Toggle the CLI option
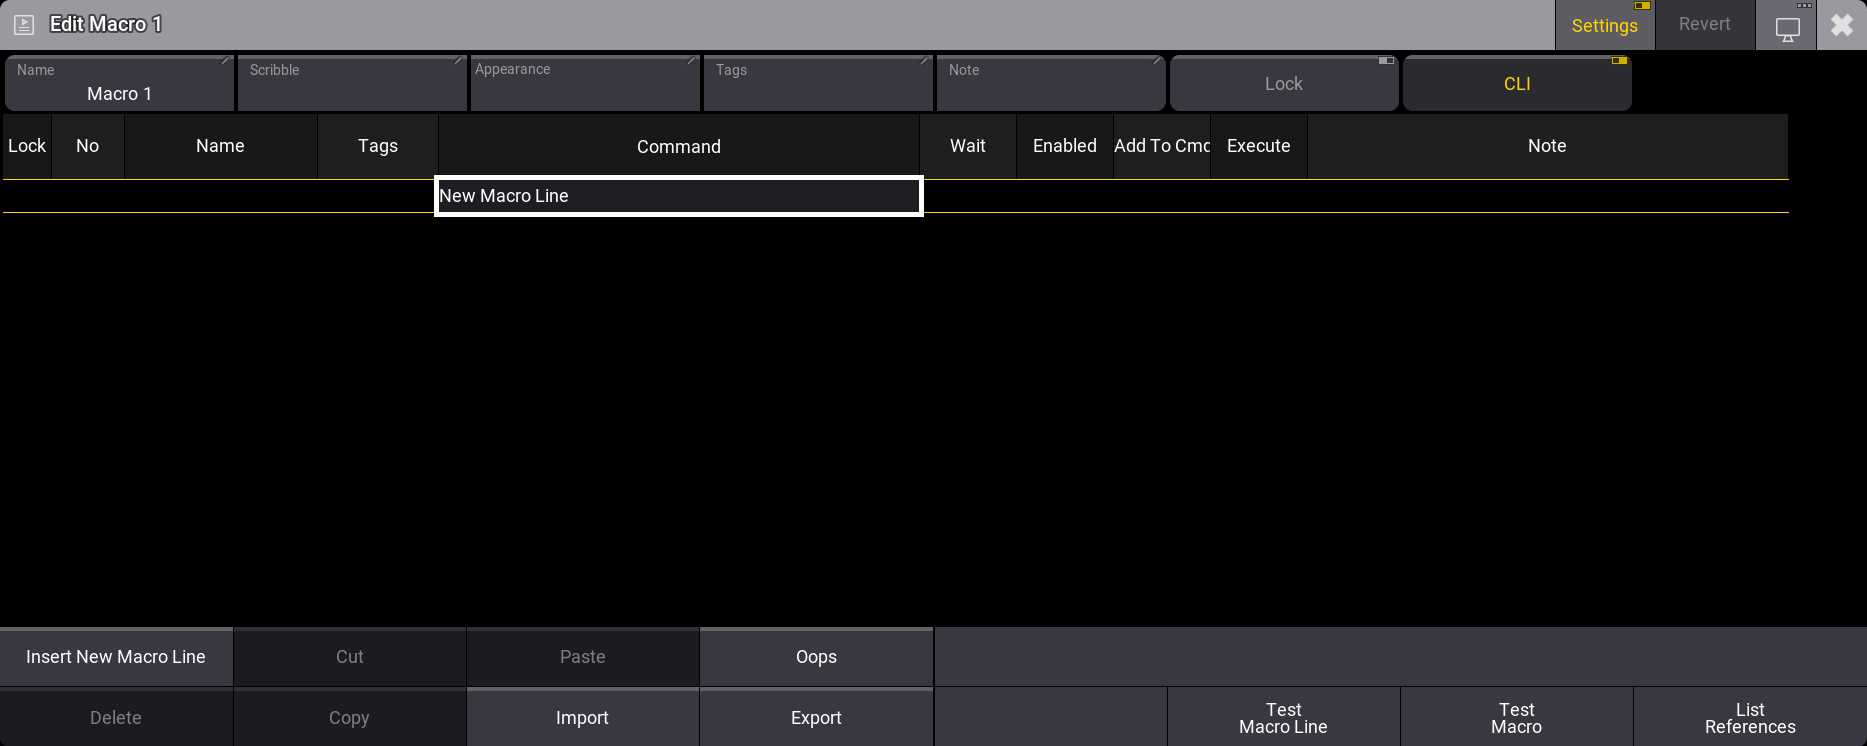The height and width of the screenshot is (746, 1867). coord(1516,84)
